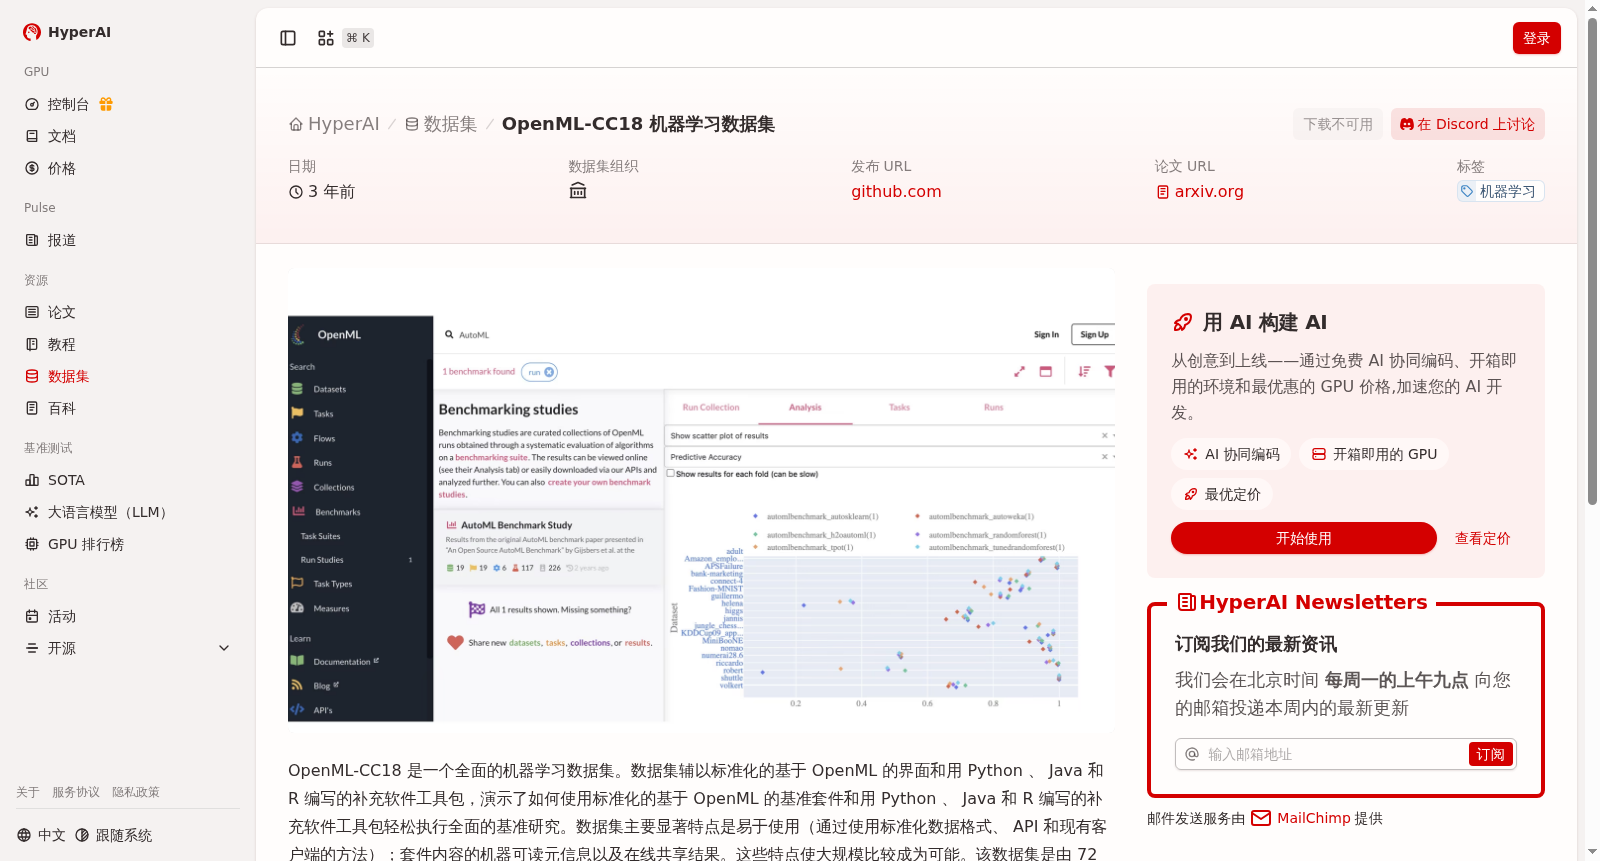1600x861 pixels.
Task: Open 教程 in the sidebar
Action: pyautogui.click(x=62, y=344)
